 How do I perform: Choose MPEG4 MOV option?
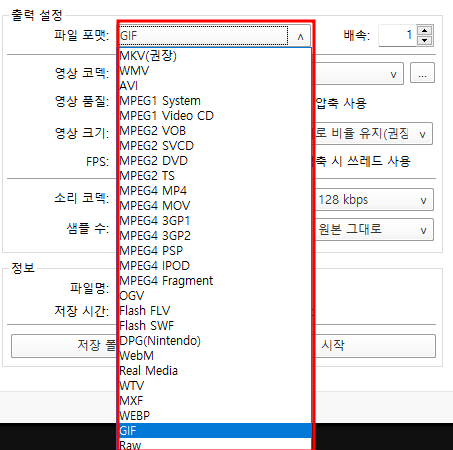(x=215, y=206)
